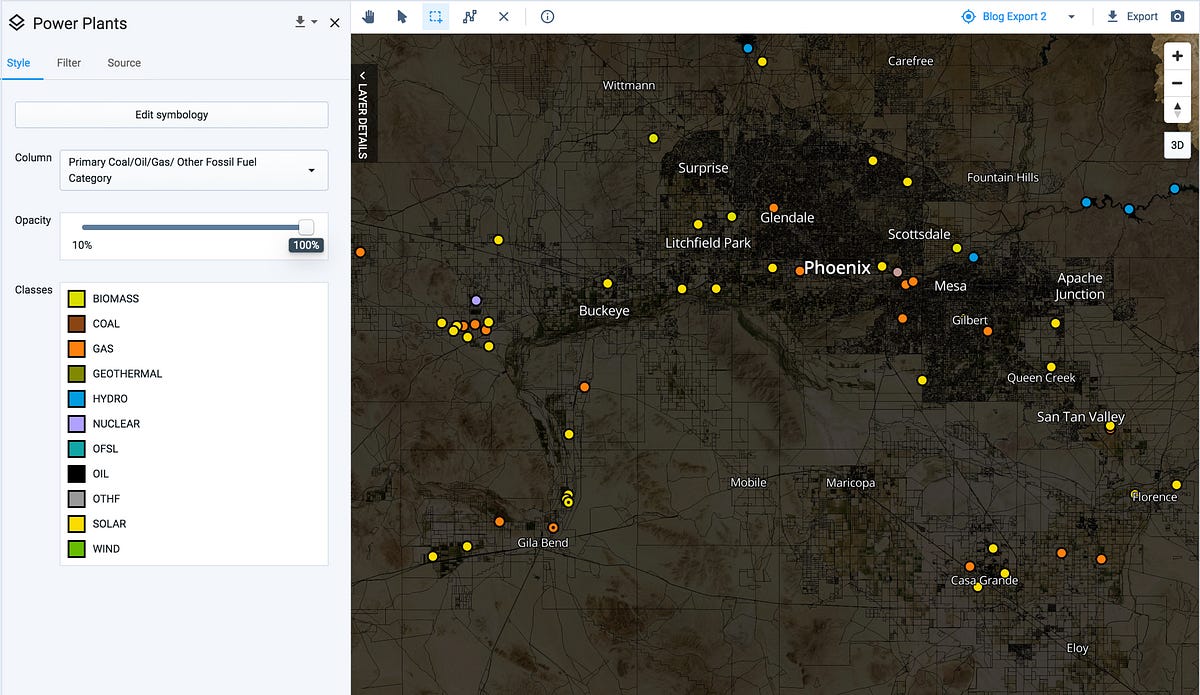This screenshot has width=1200, height=695.
Task: Click the San Tan Valley map label
Action: click(1081, 417)
